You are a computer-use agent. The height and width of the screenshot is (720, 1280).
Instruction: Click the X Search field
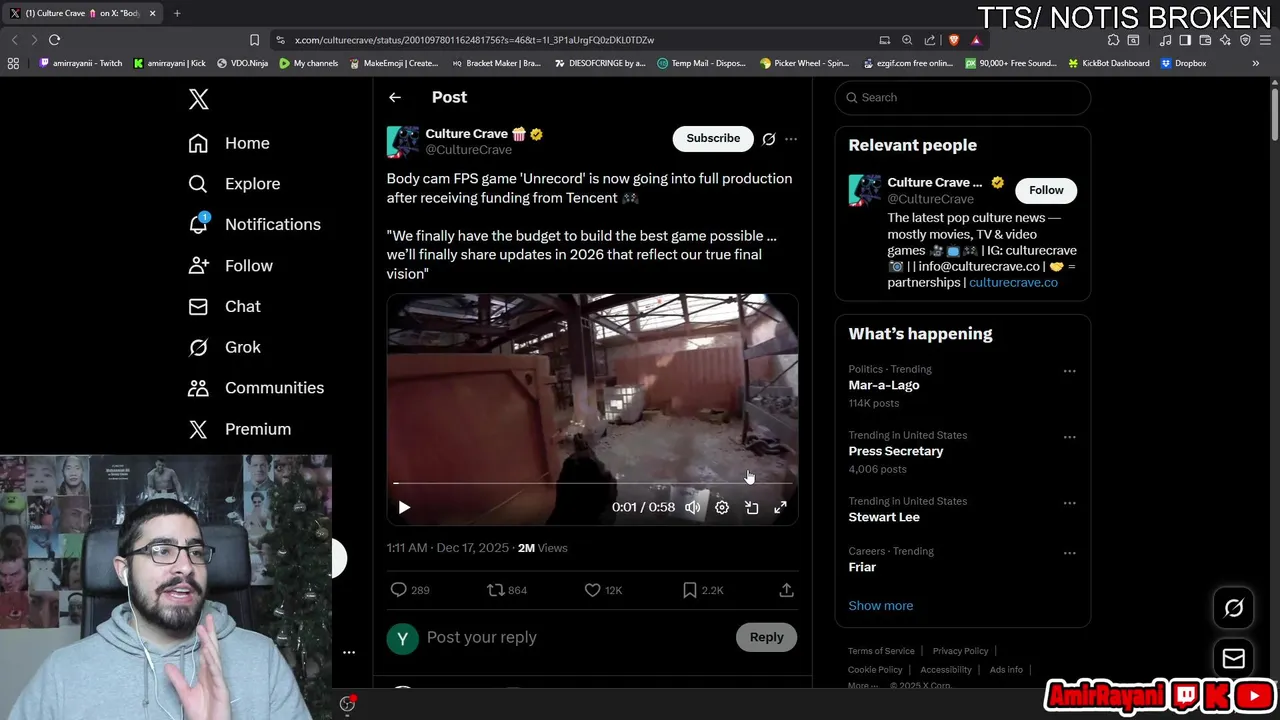963,97
